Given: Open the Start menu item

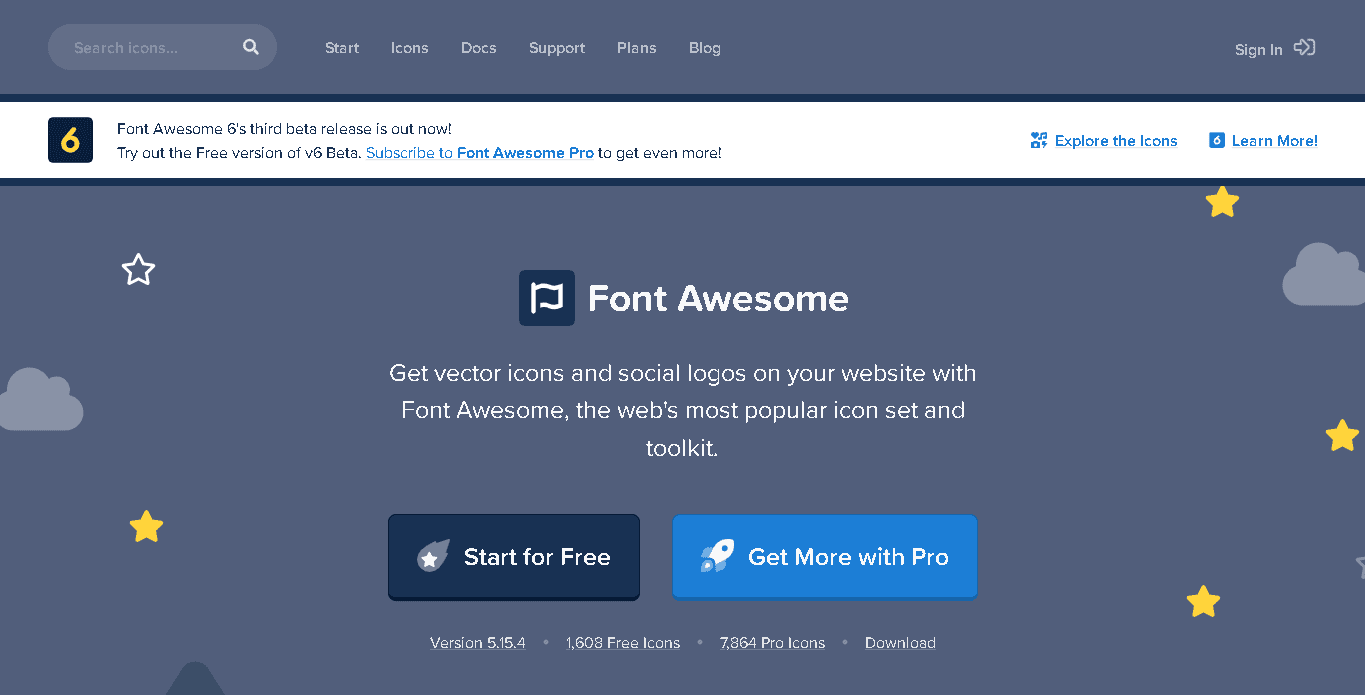Looking at the screenshot, I should (x=342, y=48).
